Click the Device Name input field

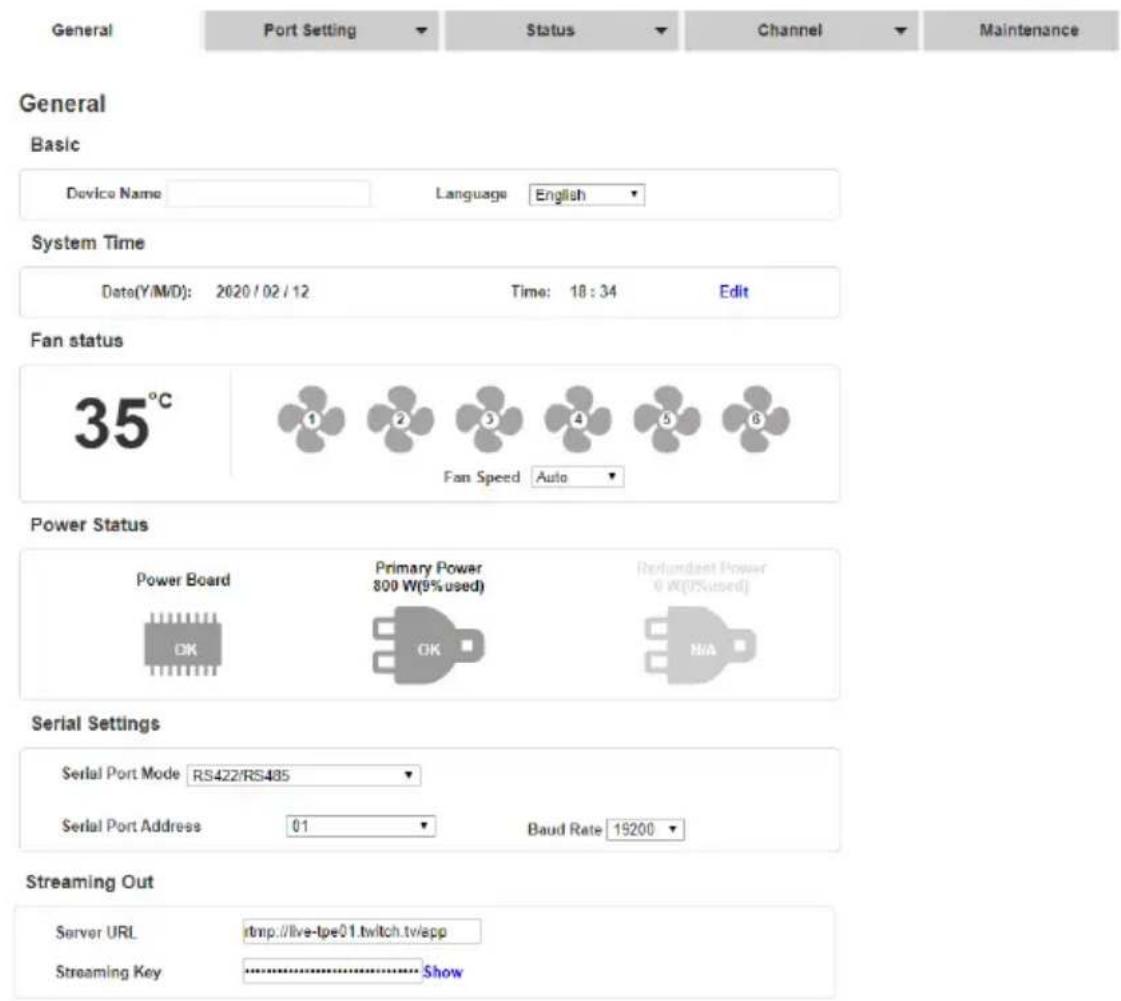pos(269,194)
